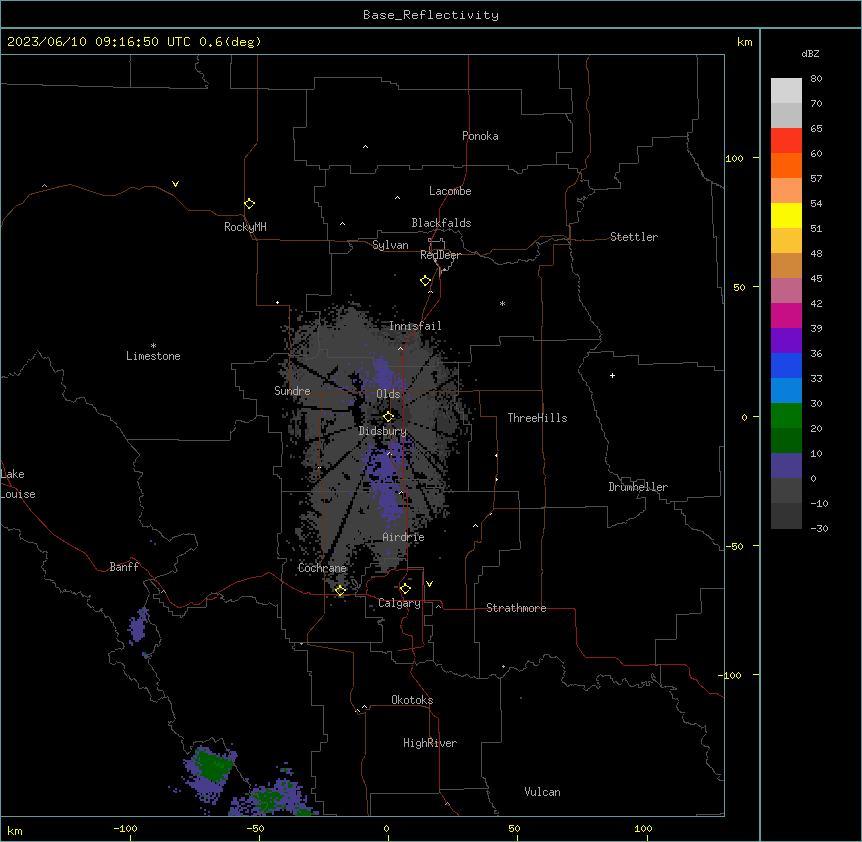The height and width of the screenshot is (842, 862).
Task: Click the yellow station marker near RockyMH
Action: click(x=250, y=204)
